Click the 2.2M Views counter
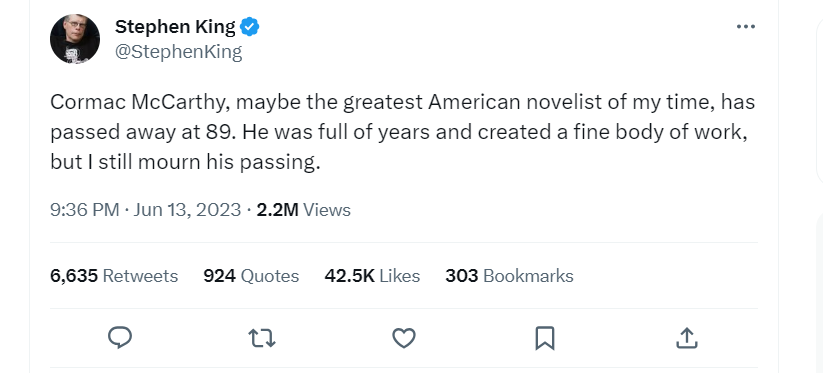Viewport: 823px width, 373px height. click(x=303, y=210)
